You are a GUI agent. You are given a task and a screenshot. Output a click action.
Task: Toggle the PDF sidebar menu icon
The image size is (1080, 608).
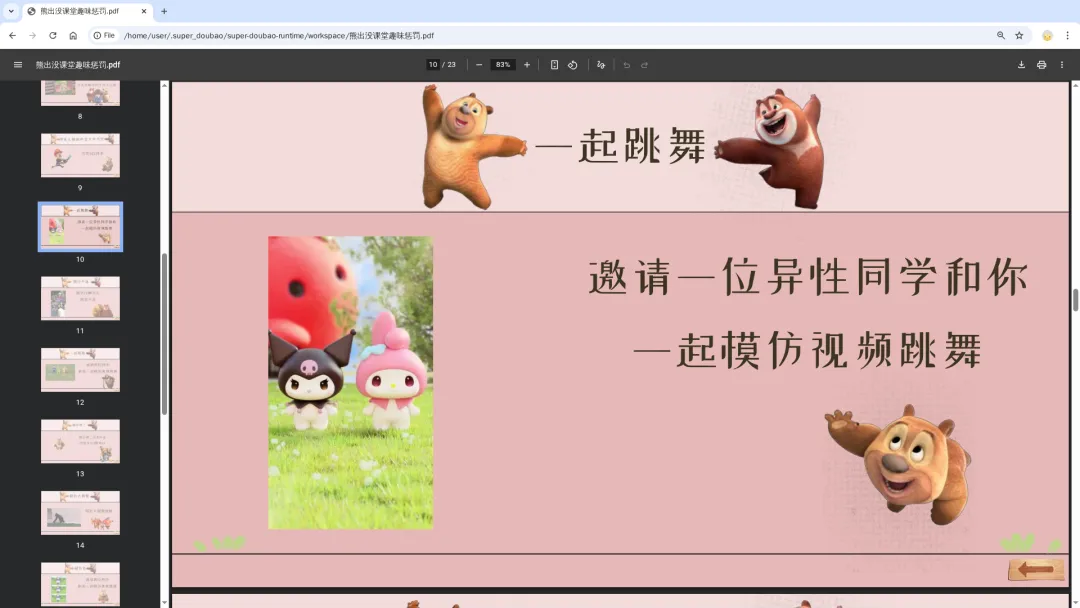18,65
